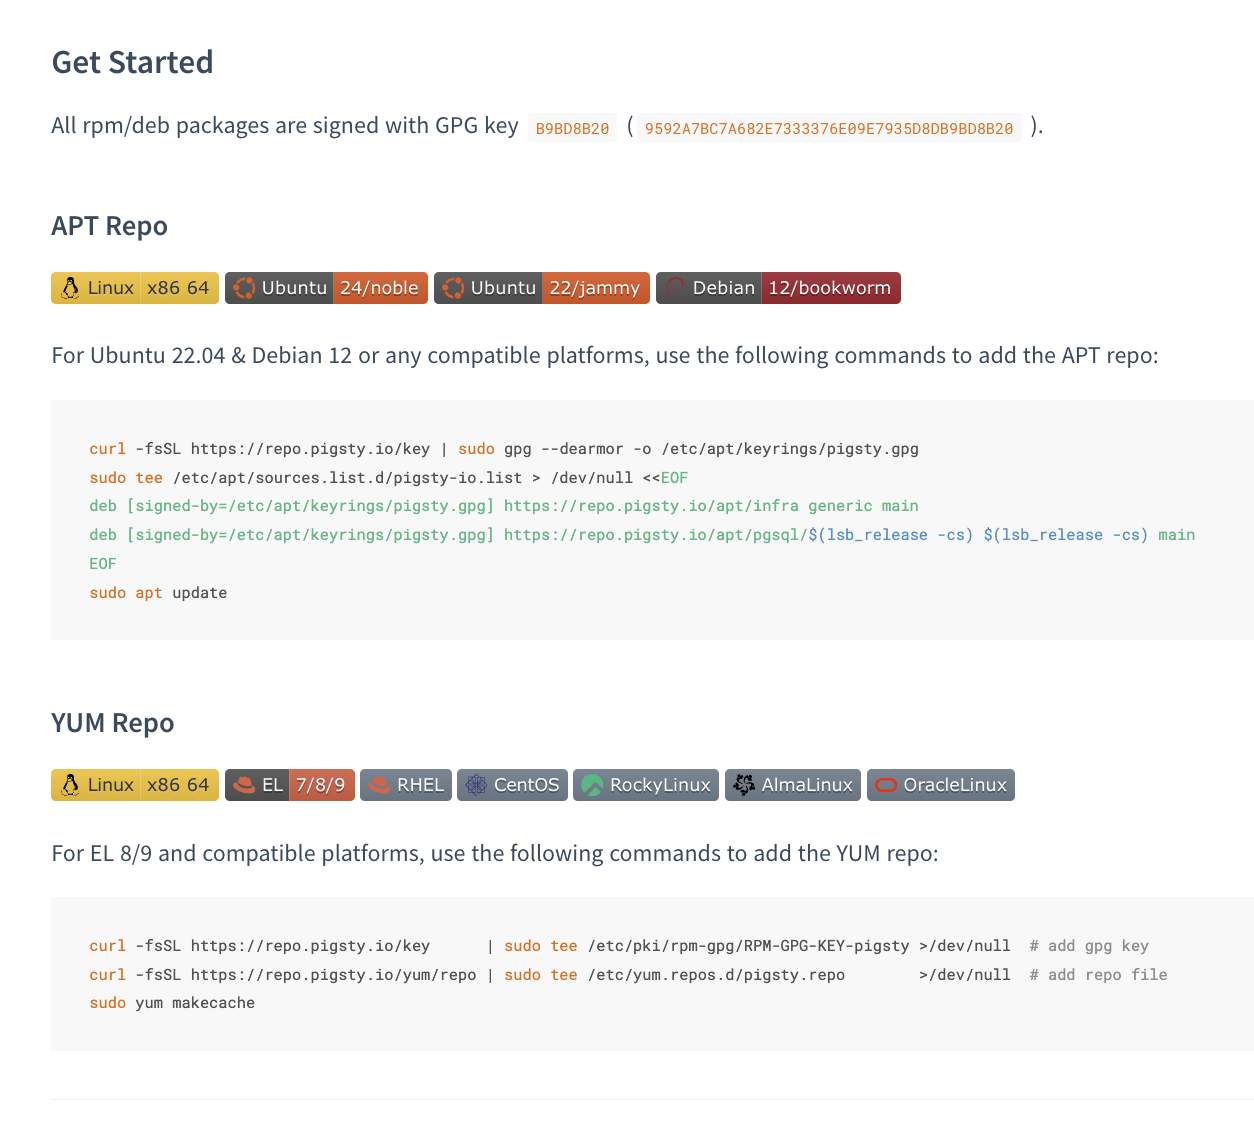Click the CentOS logo icon
Image resolution: width=1254 pixels, height=1122 pixels.
point(476,785)
